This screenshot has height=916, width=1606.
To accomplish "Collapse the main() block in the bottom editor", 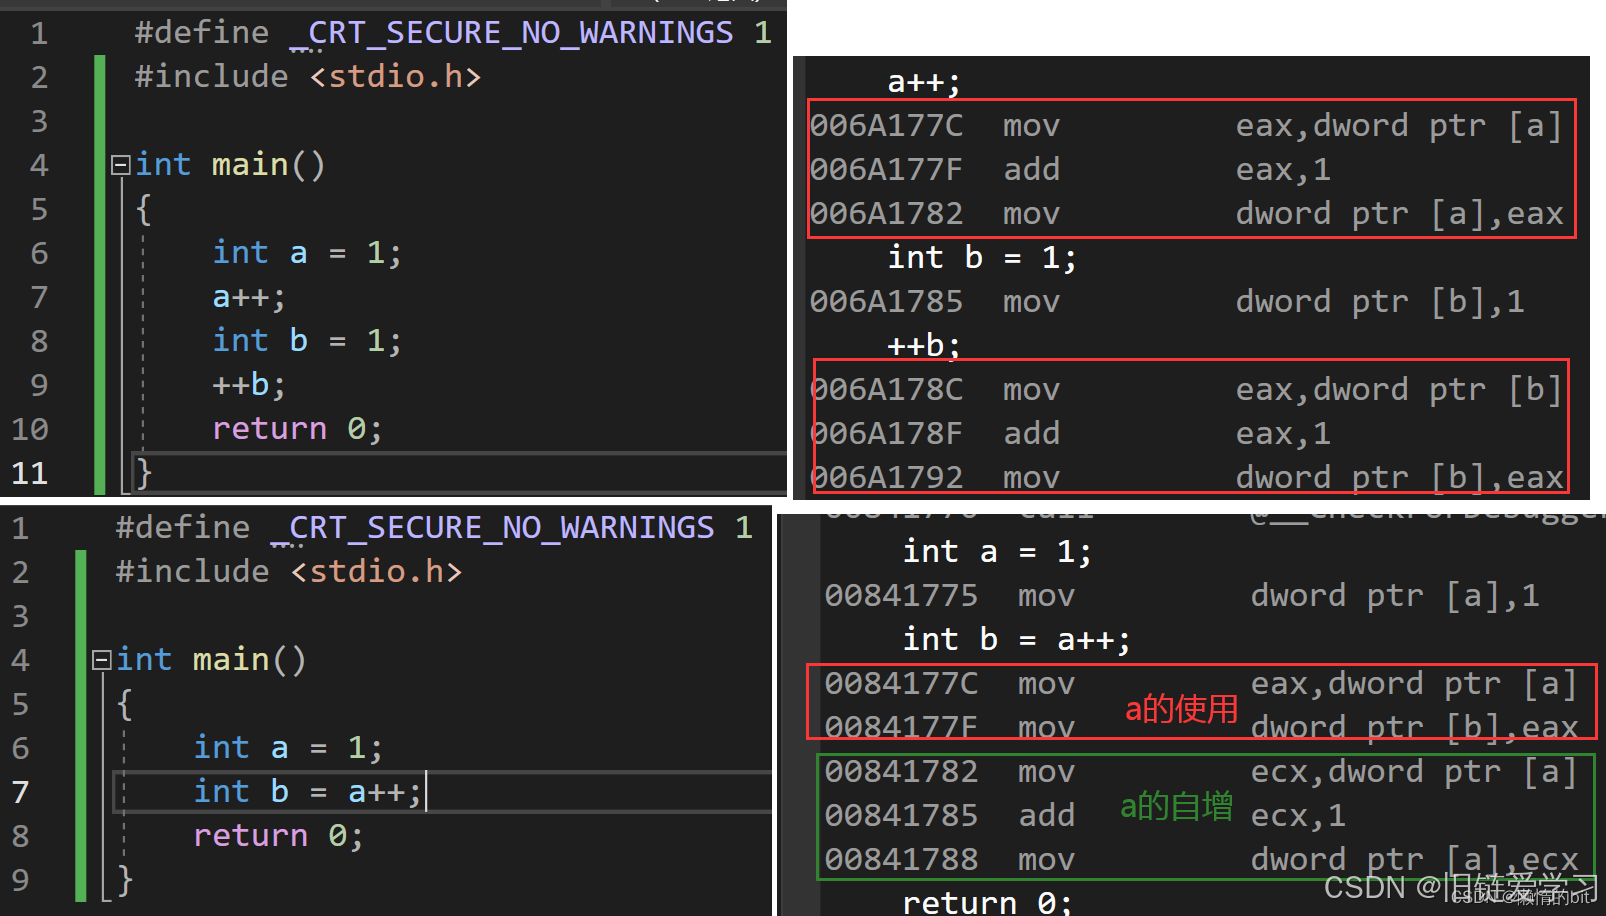I will pos(101,660).
